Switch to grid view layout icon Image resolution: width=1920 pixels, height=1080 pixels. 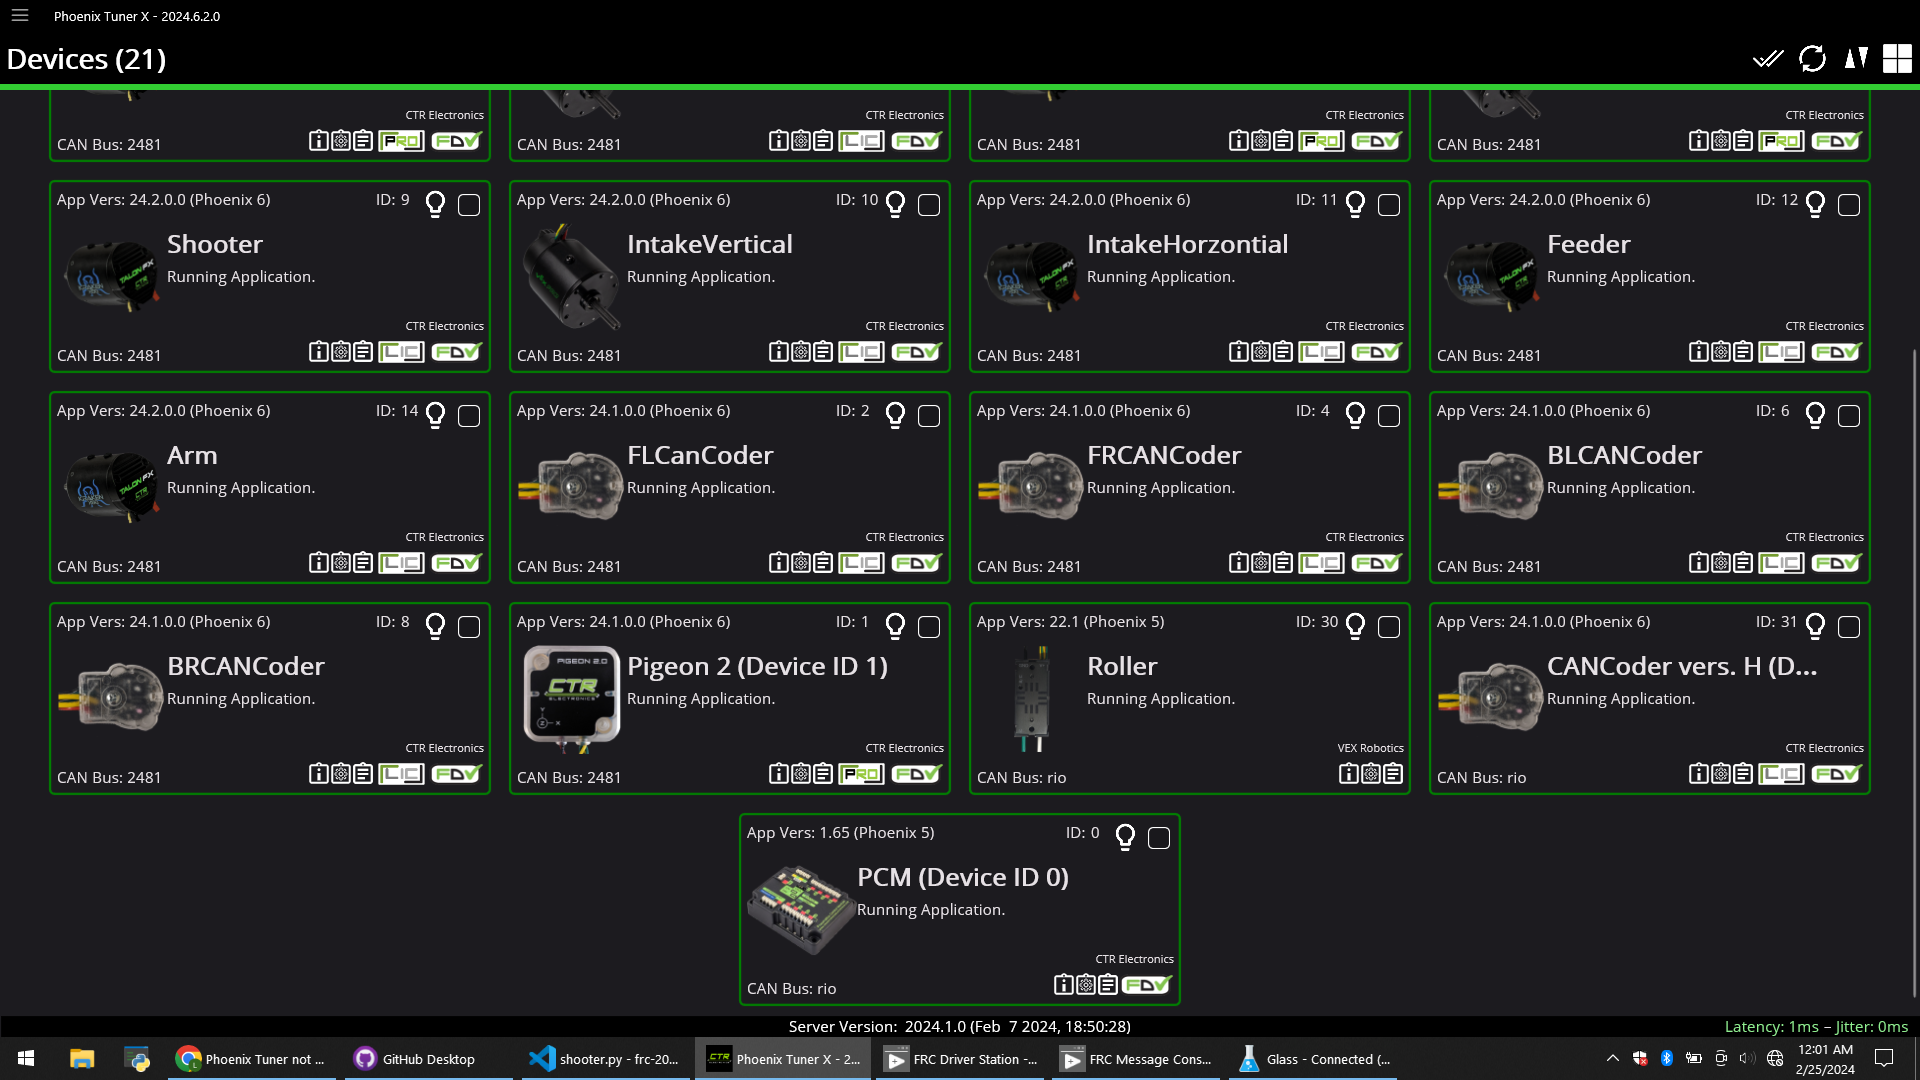(x=1897, y=59)
